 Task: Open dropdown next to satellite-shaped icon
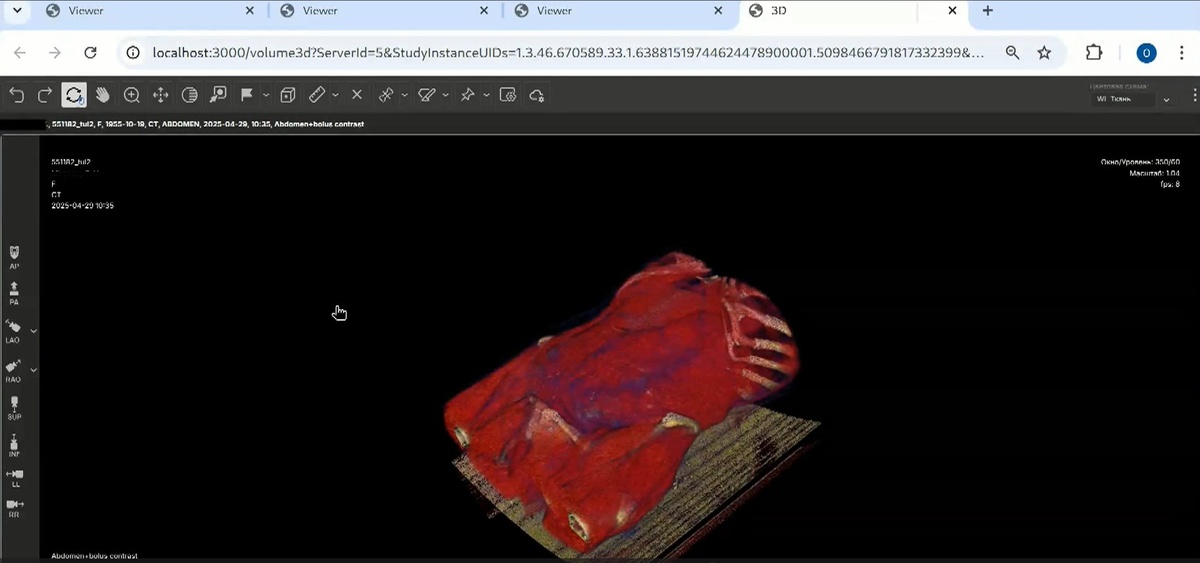point(404,95)
